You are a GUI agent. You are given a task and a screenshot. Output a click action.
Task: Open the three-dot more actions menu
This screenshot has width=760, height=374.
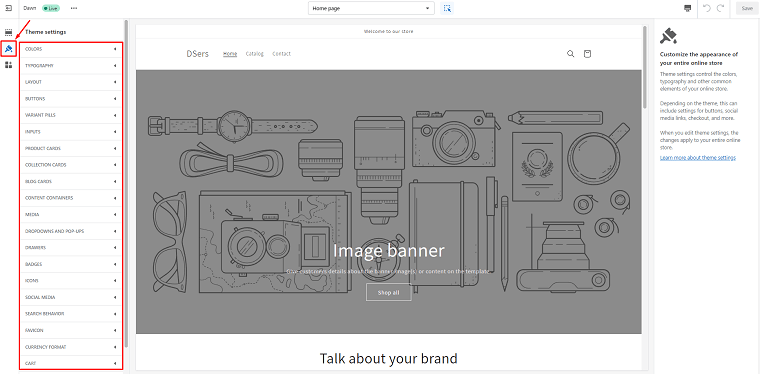74,8
